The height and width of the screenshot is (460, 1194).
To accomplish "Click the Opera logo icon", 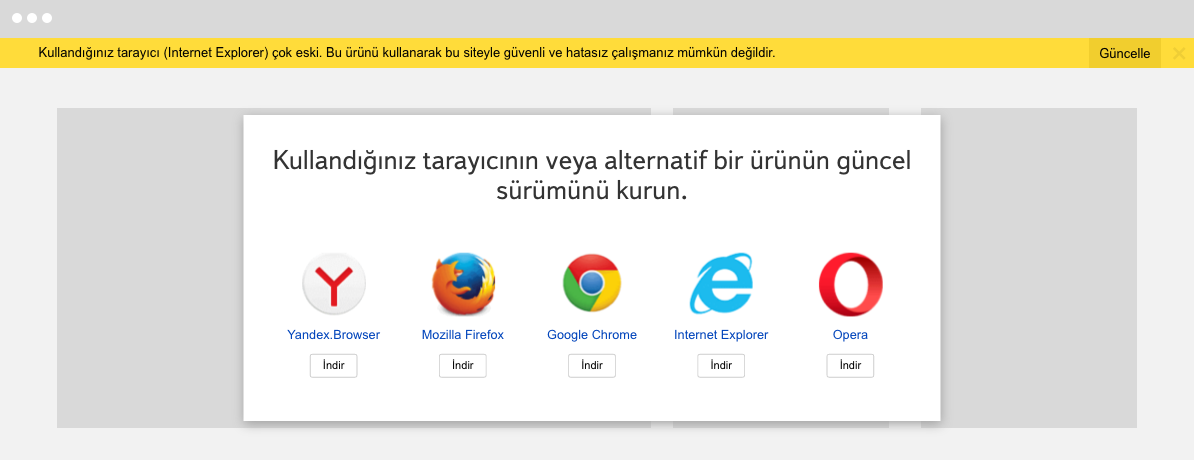I will [x=851, y=284].
